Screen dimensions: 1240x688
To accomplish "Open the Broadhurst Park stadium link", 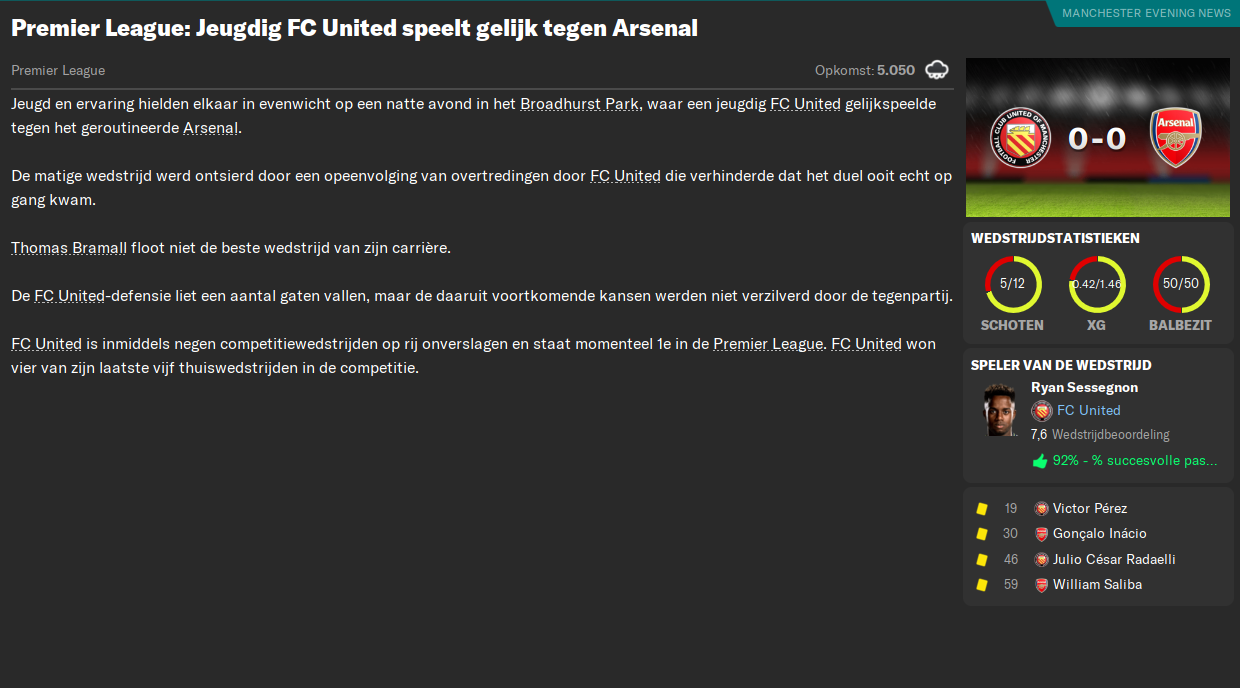I will click(x=578, y=103).
